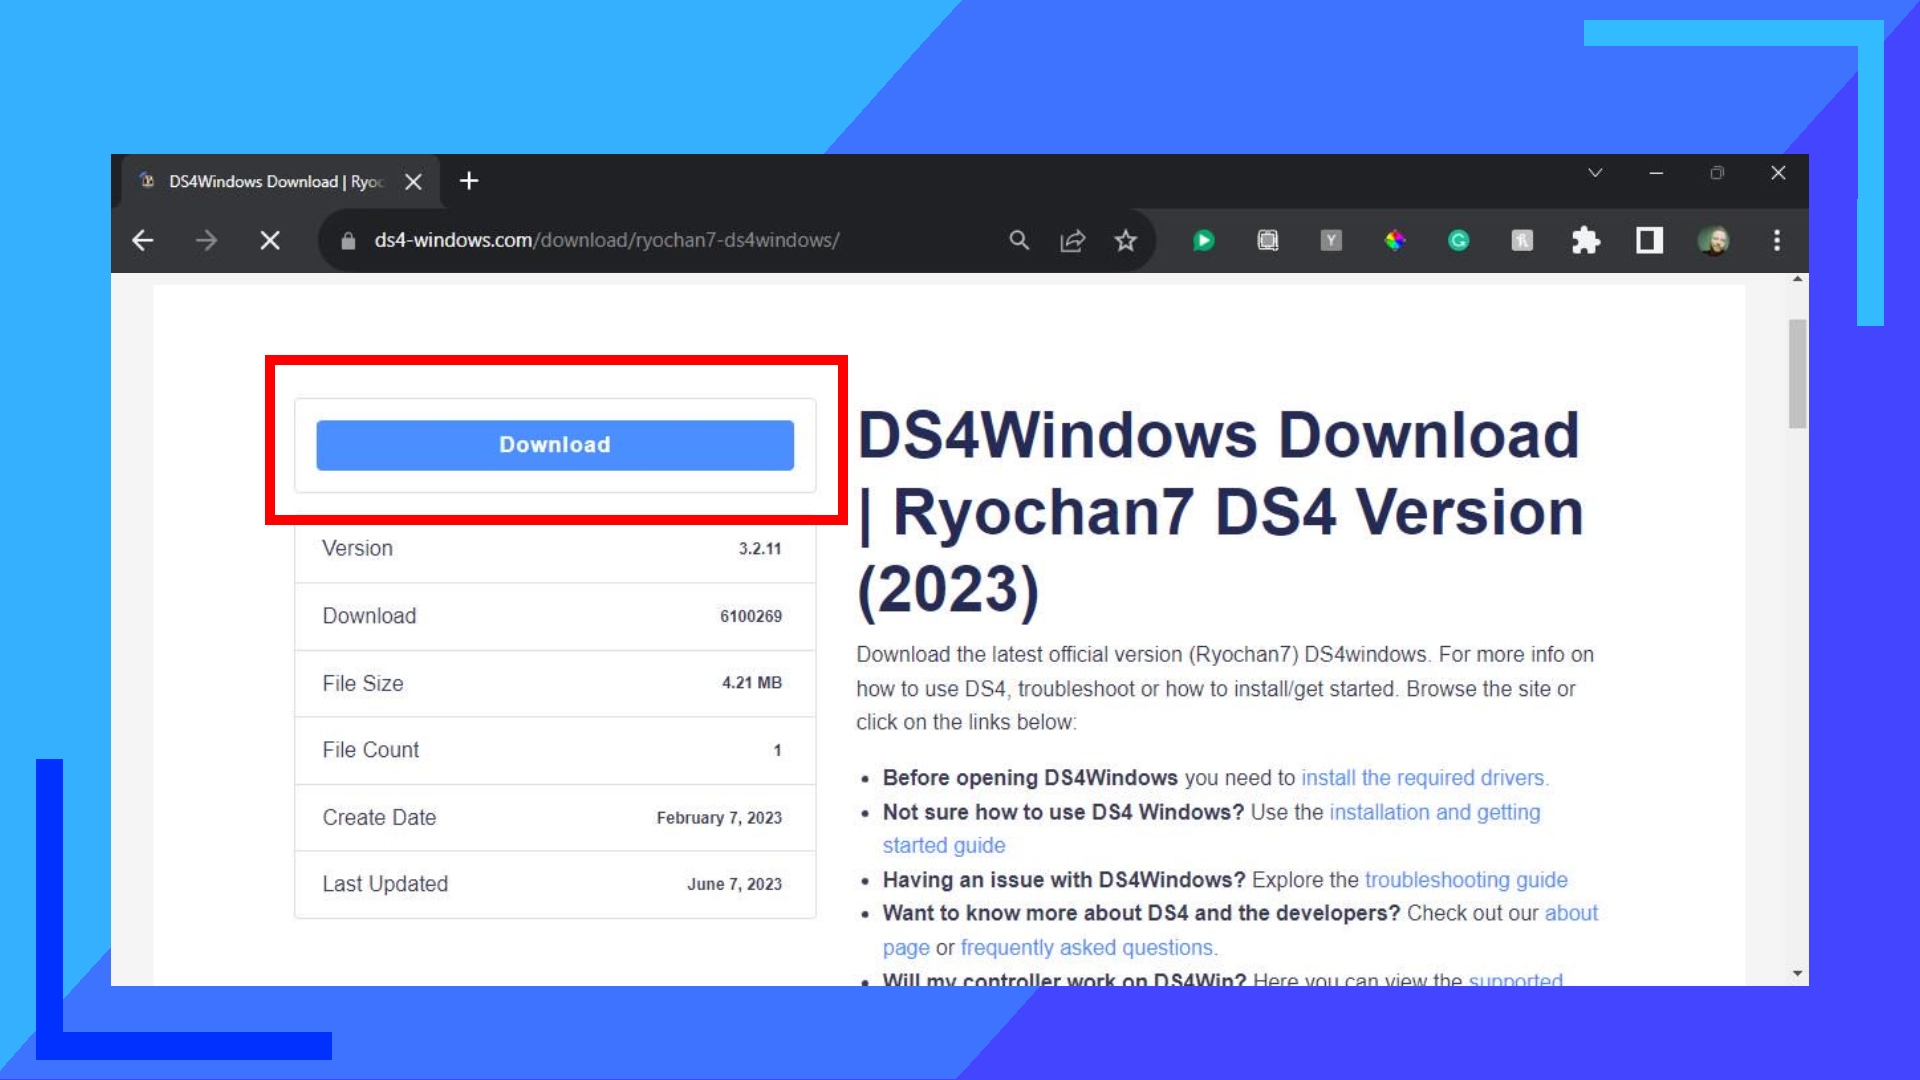Screen dimensions: 1920x1080
Task: Stop page loading with X button
Action: click(270, 240)
